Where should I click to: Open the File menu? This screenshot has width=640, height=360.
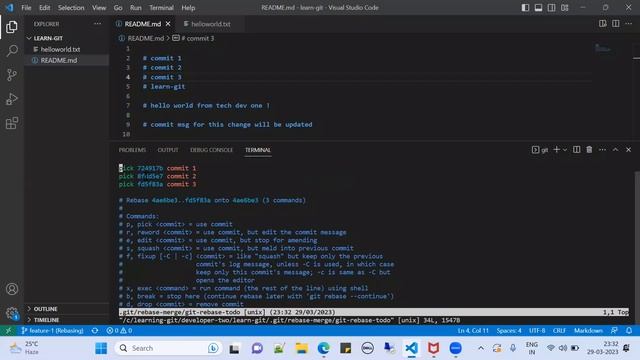(26, 7)
